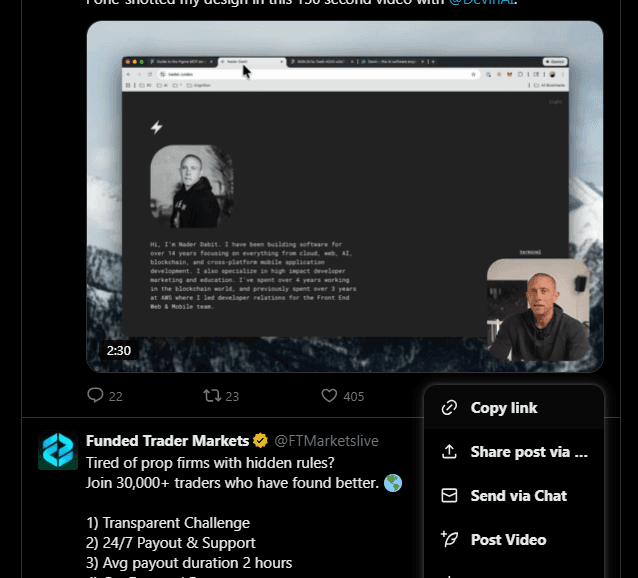Visit @FTMarketslive handle link

(x=326, y=441)
